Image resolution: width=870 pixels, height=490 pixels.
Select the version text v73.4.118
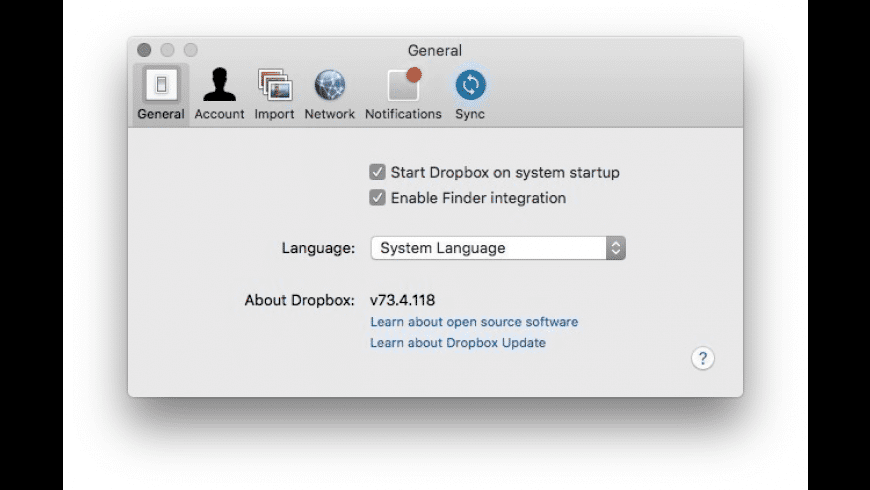(x=402, y=300)
